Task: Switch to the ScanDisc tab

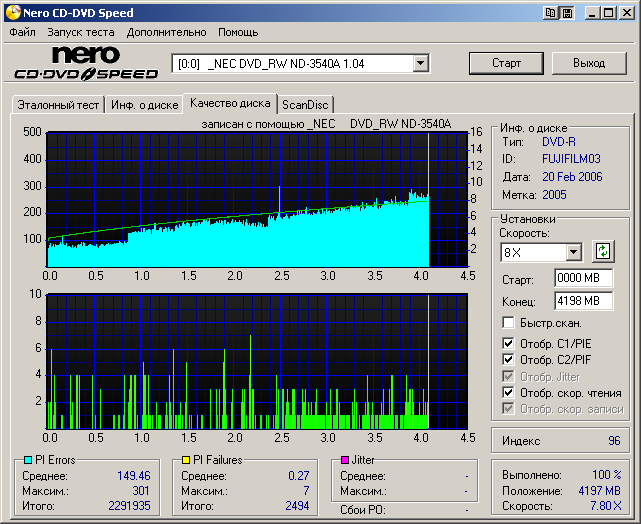Action: 304,104
